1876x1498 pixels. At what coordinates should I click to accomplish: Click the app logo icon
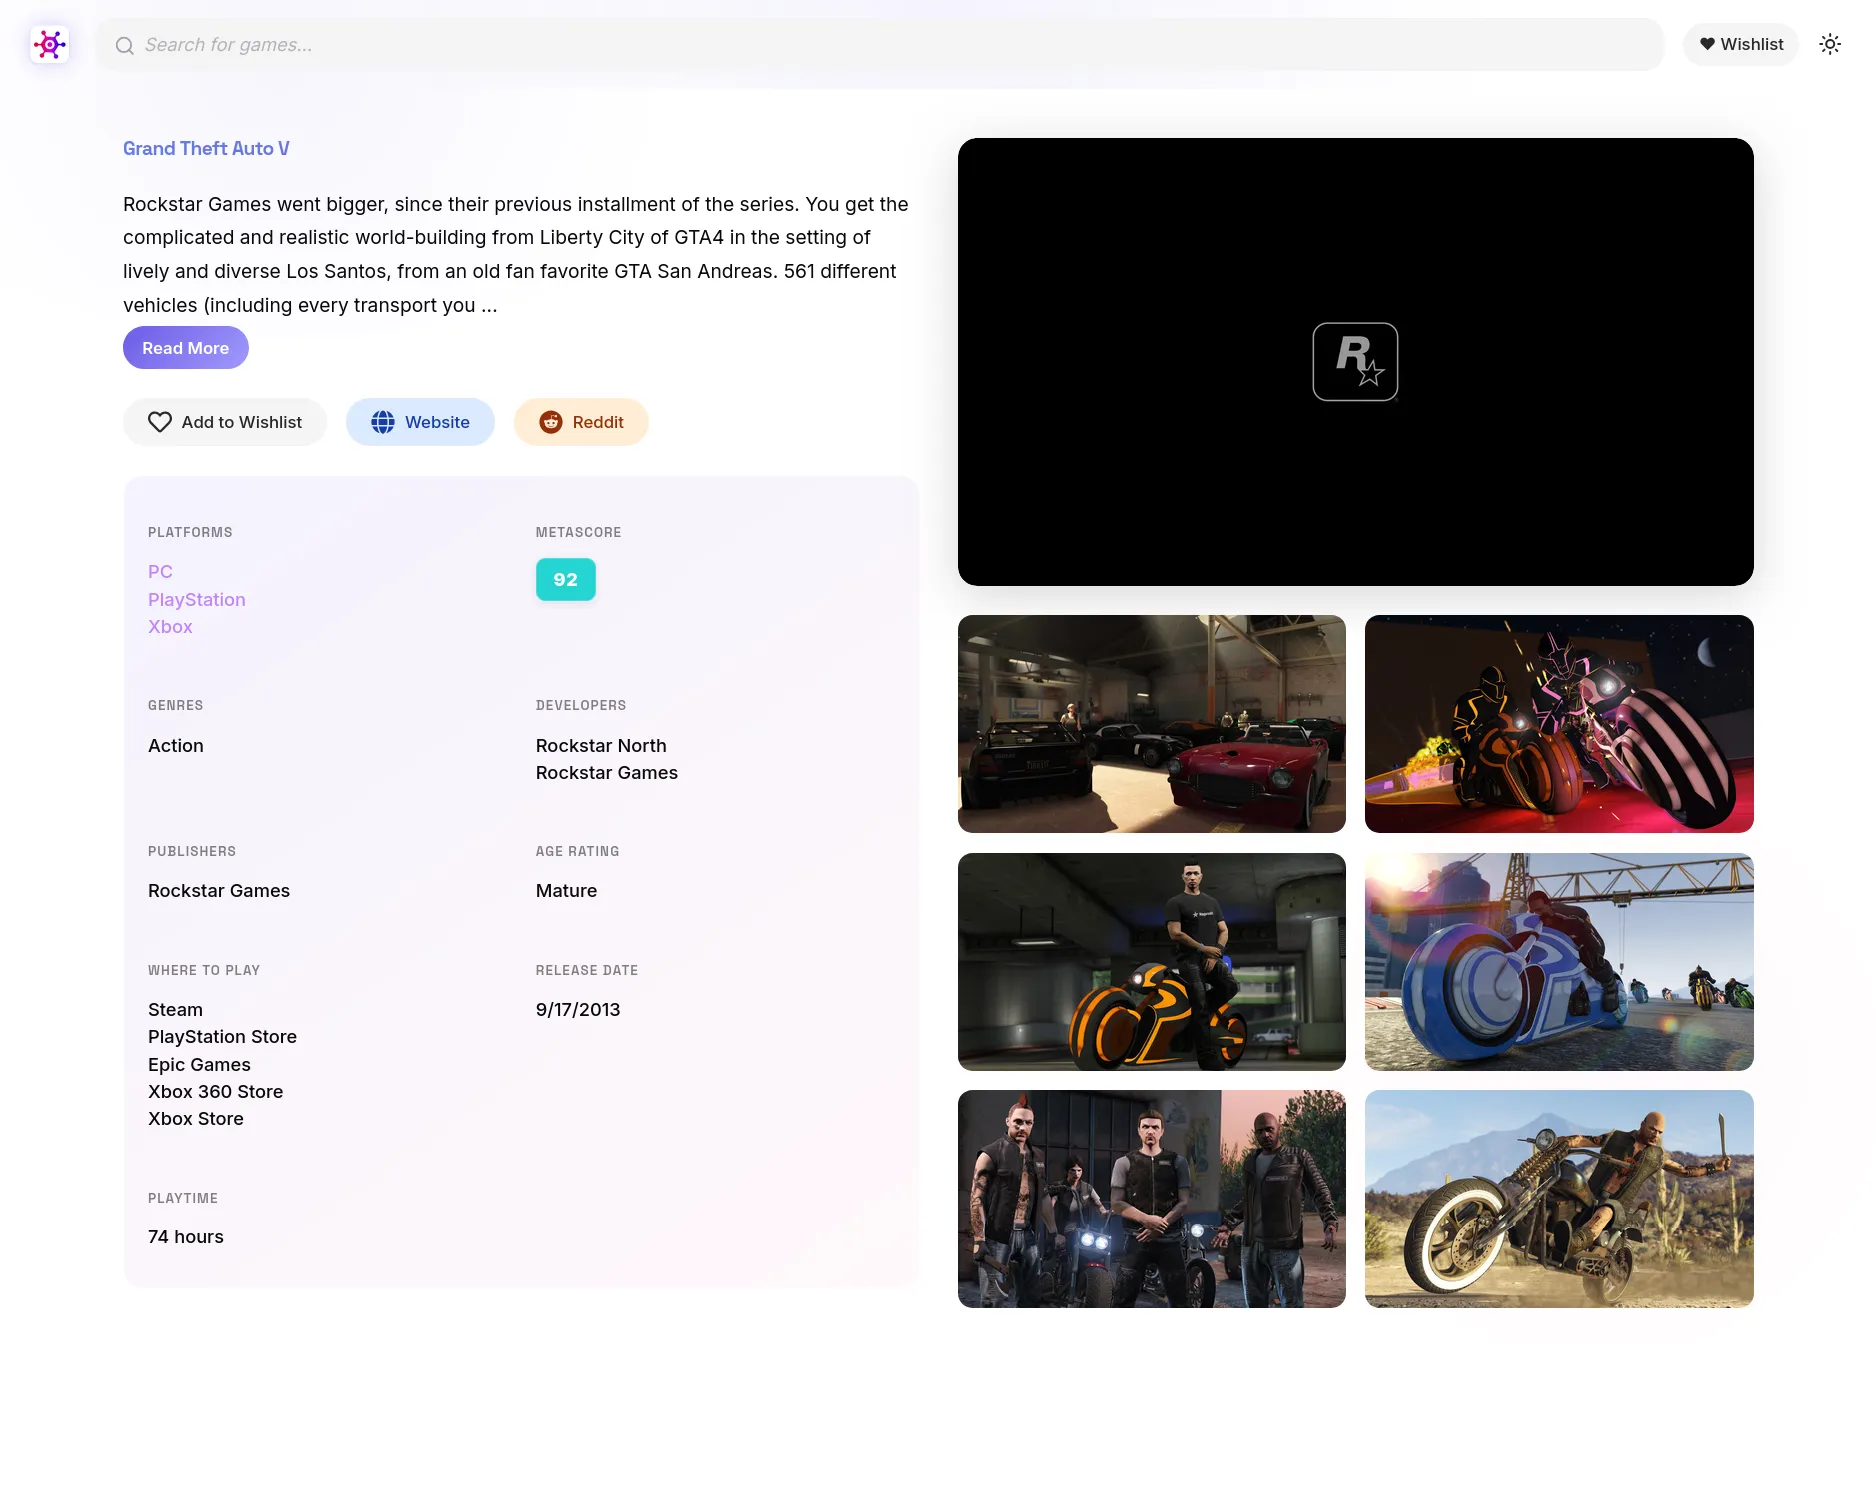tap(49, 44)
